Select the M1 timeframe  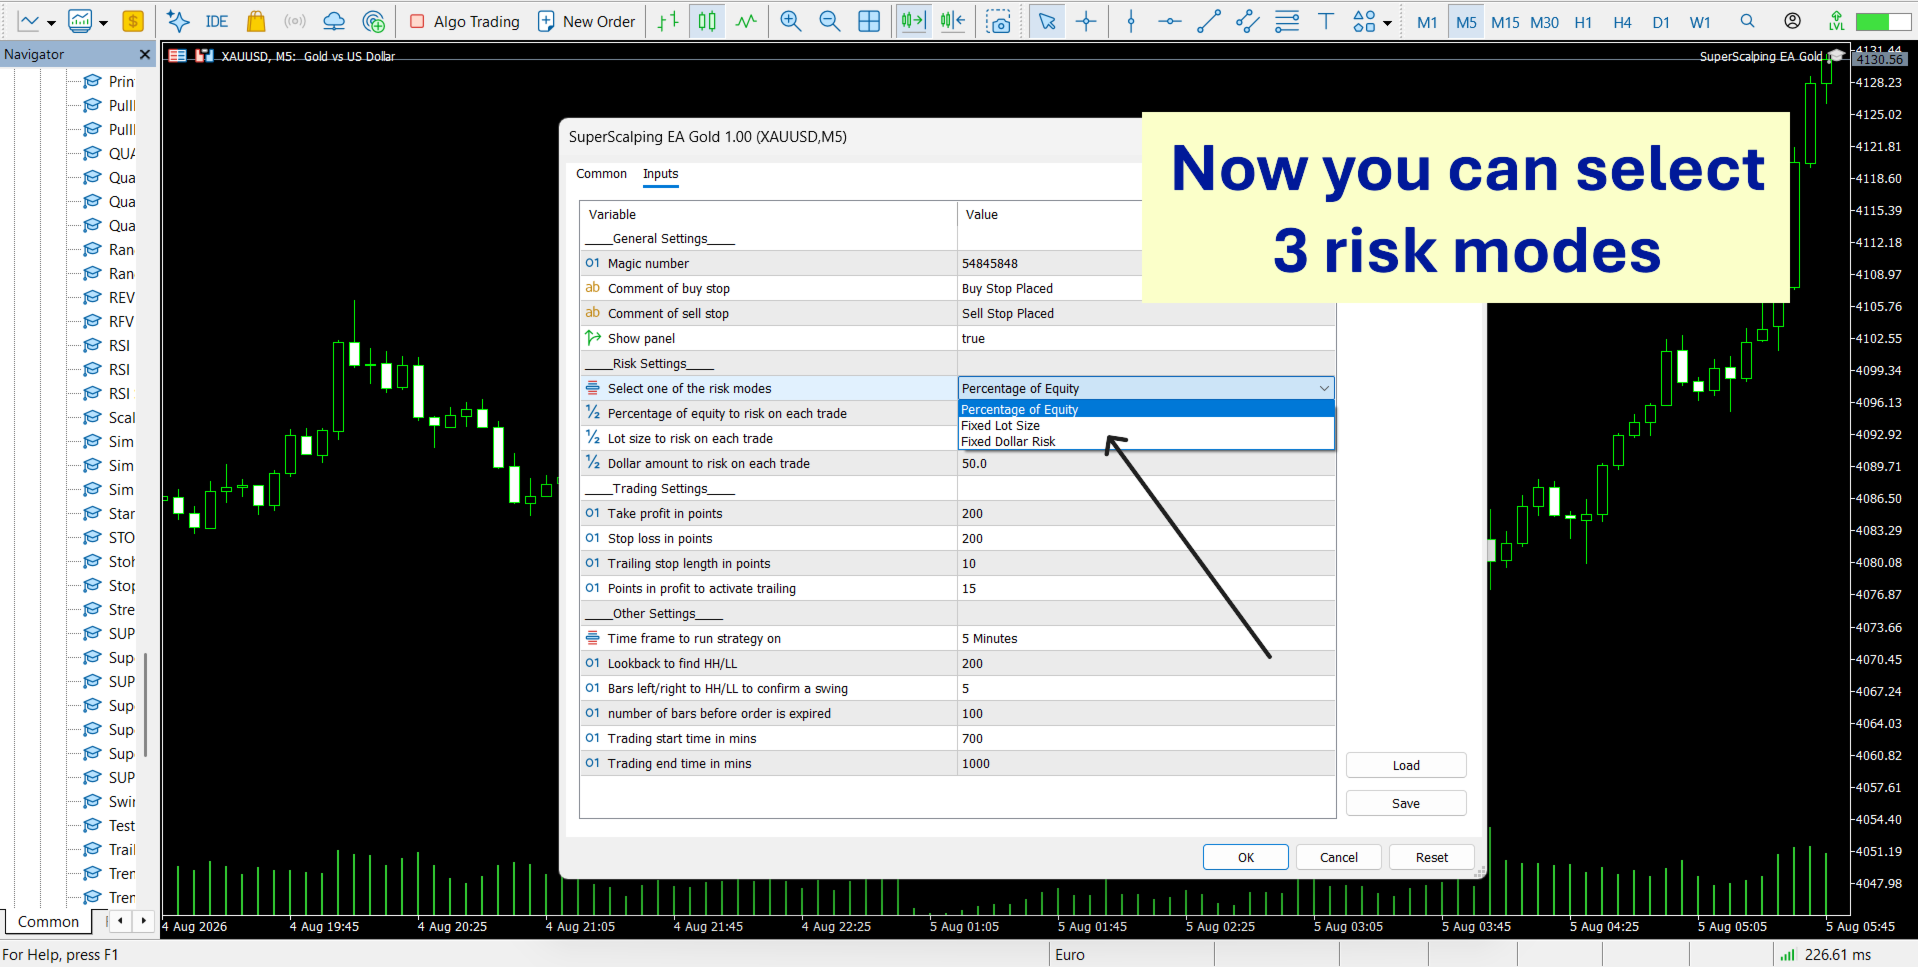click(x=1427, y=22)
